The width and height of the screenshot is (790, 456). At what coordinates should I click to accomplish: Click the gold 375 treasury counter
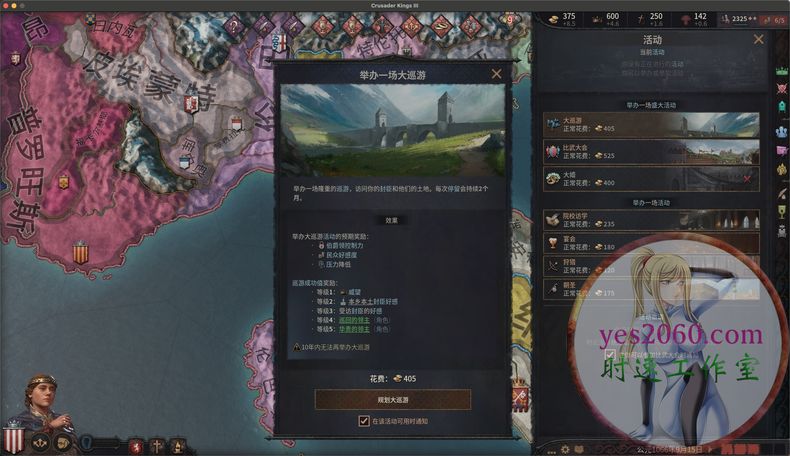coord(563,19)
